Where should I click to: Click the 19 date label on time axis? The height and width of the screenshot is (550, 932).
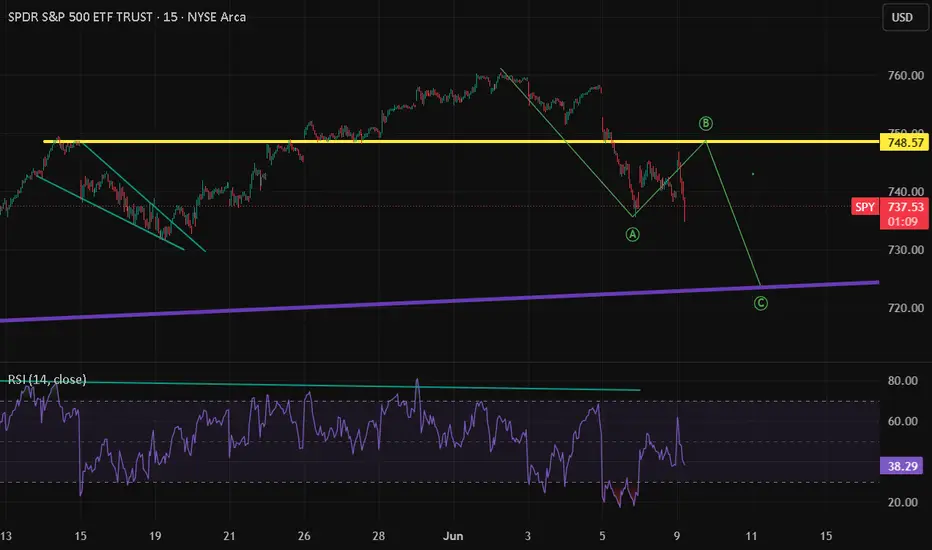[x=155, y=536]
